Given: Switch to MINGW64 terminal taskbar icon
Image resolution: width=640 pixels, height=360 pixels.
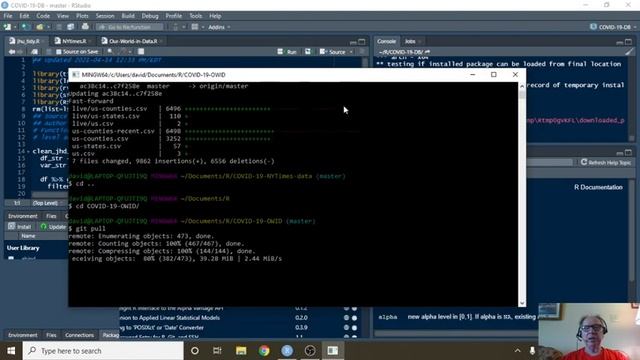Looking at the screenshot, I should point(333,351).
